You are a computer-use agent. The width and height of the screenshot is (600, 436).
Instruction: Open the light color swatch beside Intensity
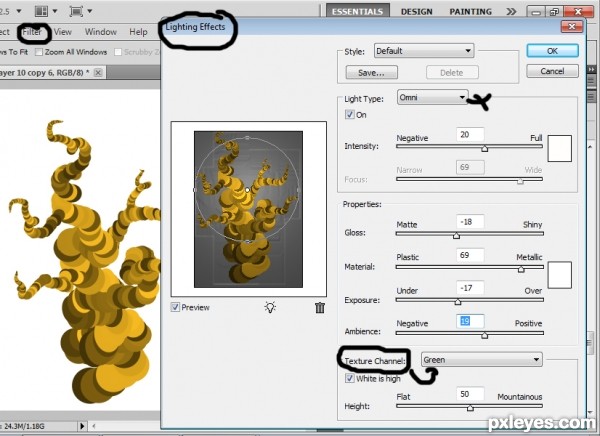[559, 148]
